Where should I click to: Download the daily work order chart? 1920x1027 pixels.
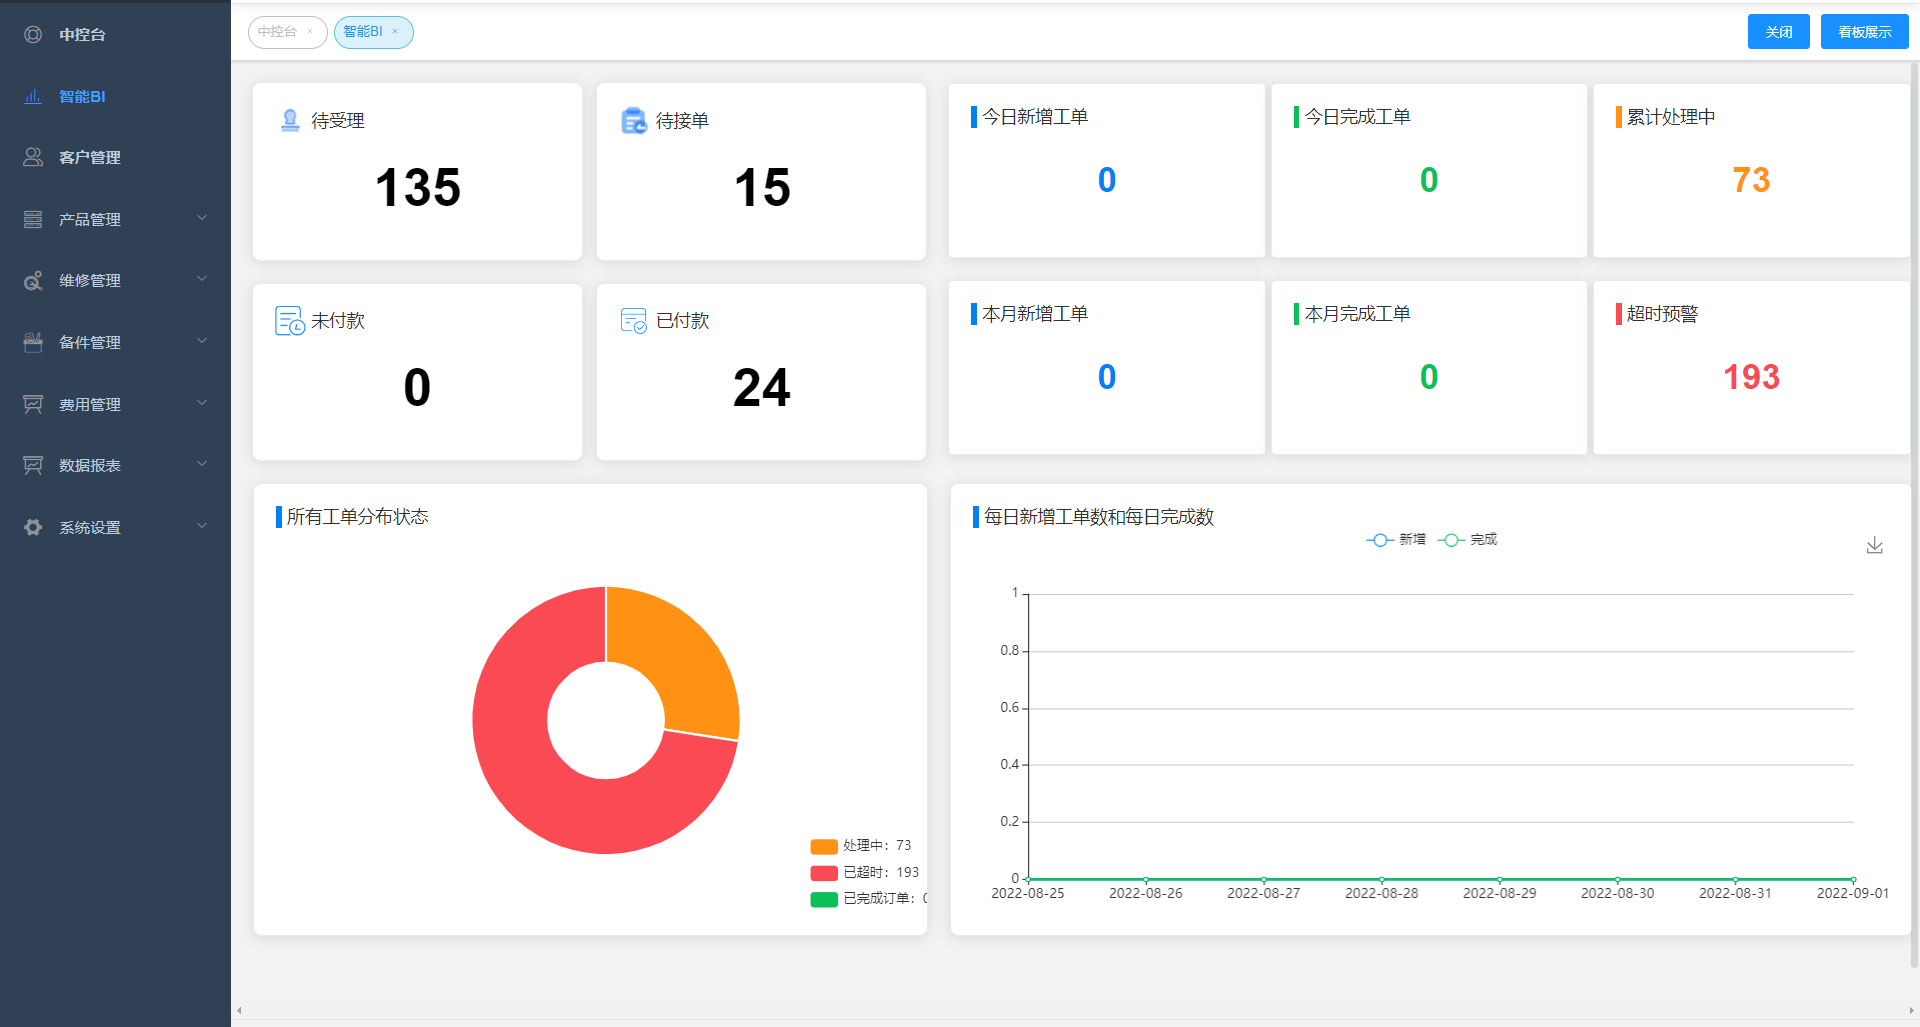[x=1874, y=545]
